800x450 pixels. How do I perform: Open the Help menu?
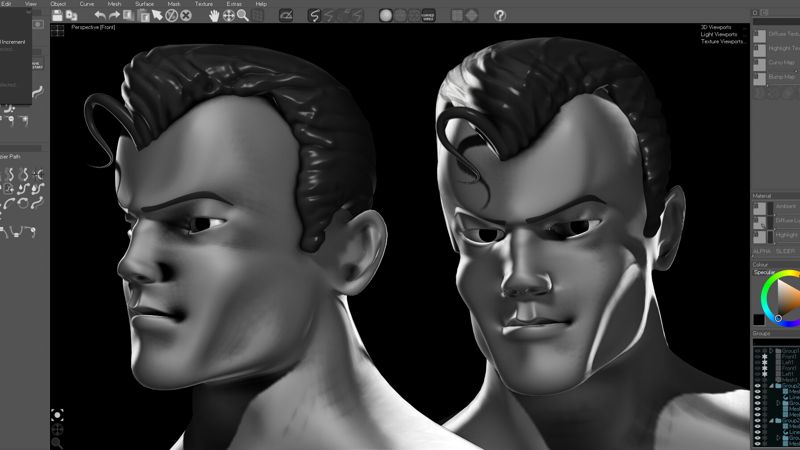261,4
